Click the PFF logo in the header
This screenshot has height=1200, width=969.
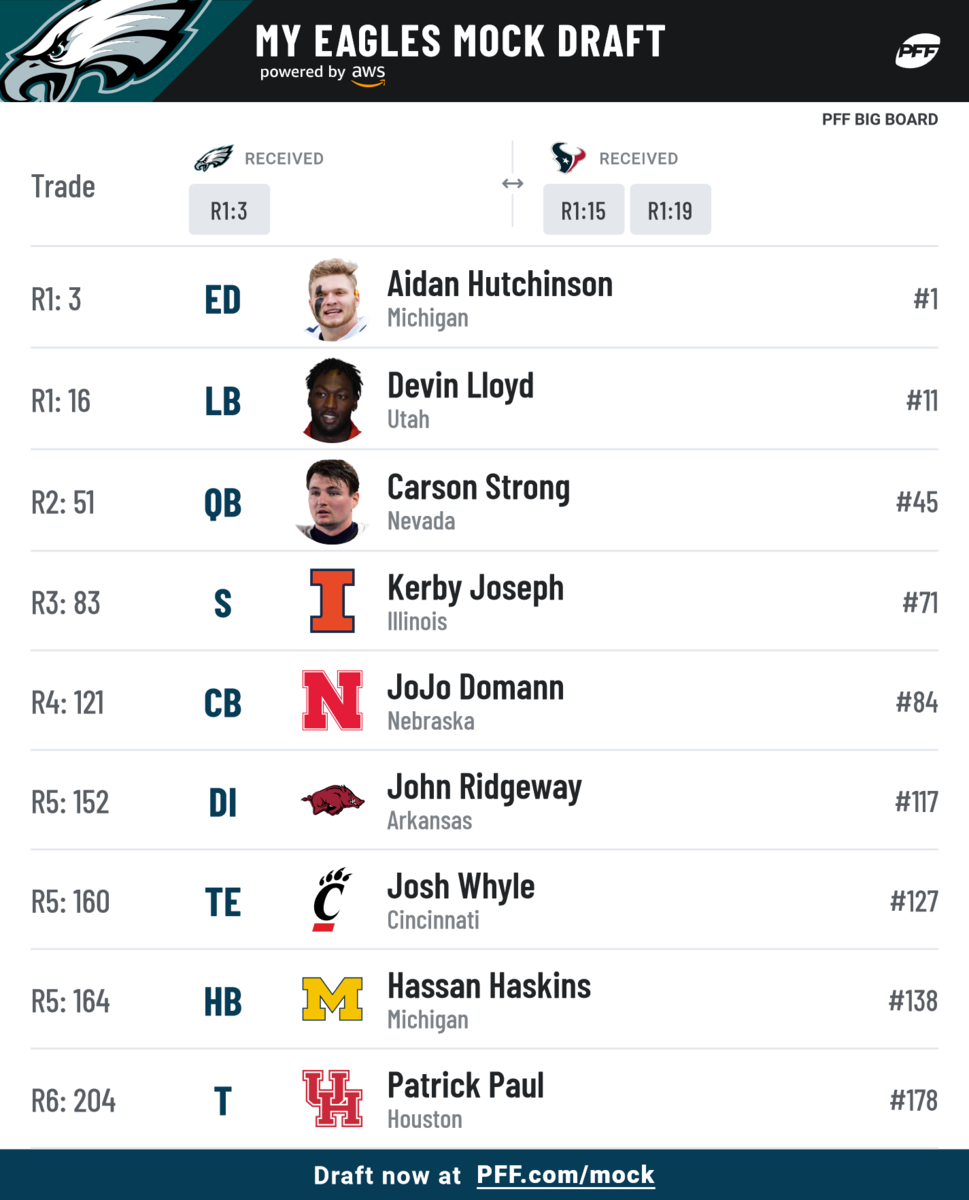coord(917,51)
